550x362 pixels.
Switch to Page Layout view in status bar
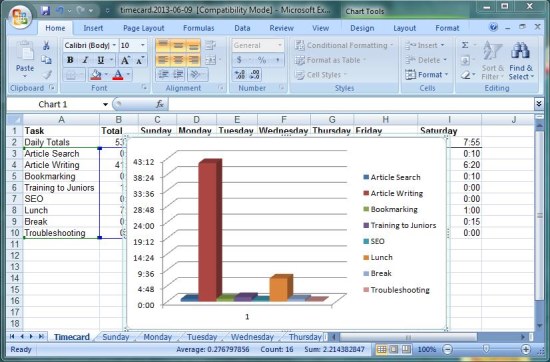click(394, 349)
